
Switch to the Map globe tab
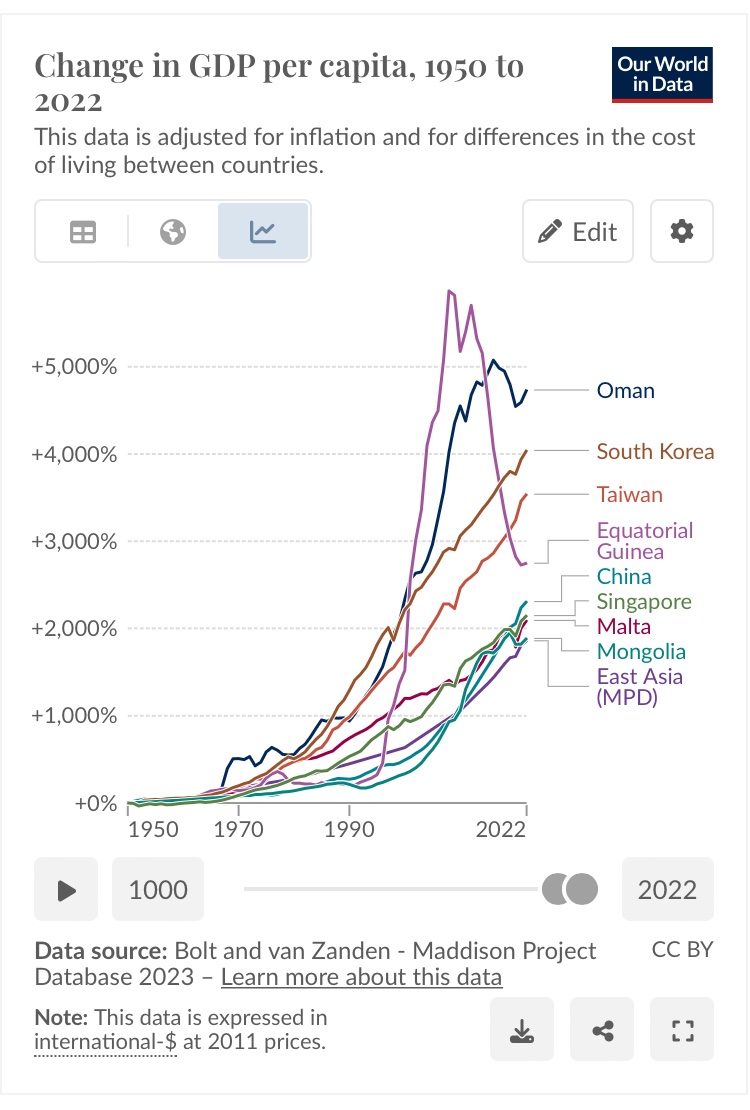point(173,231)
